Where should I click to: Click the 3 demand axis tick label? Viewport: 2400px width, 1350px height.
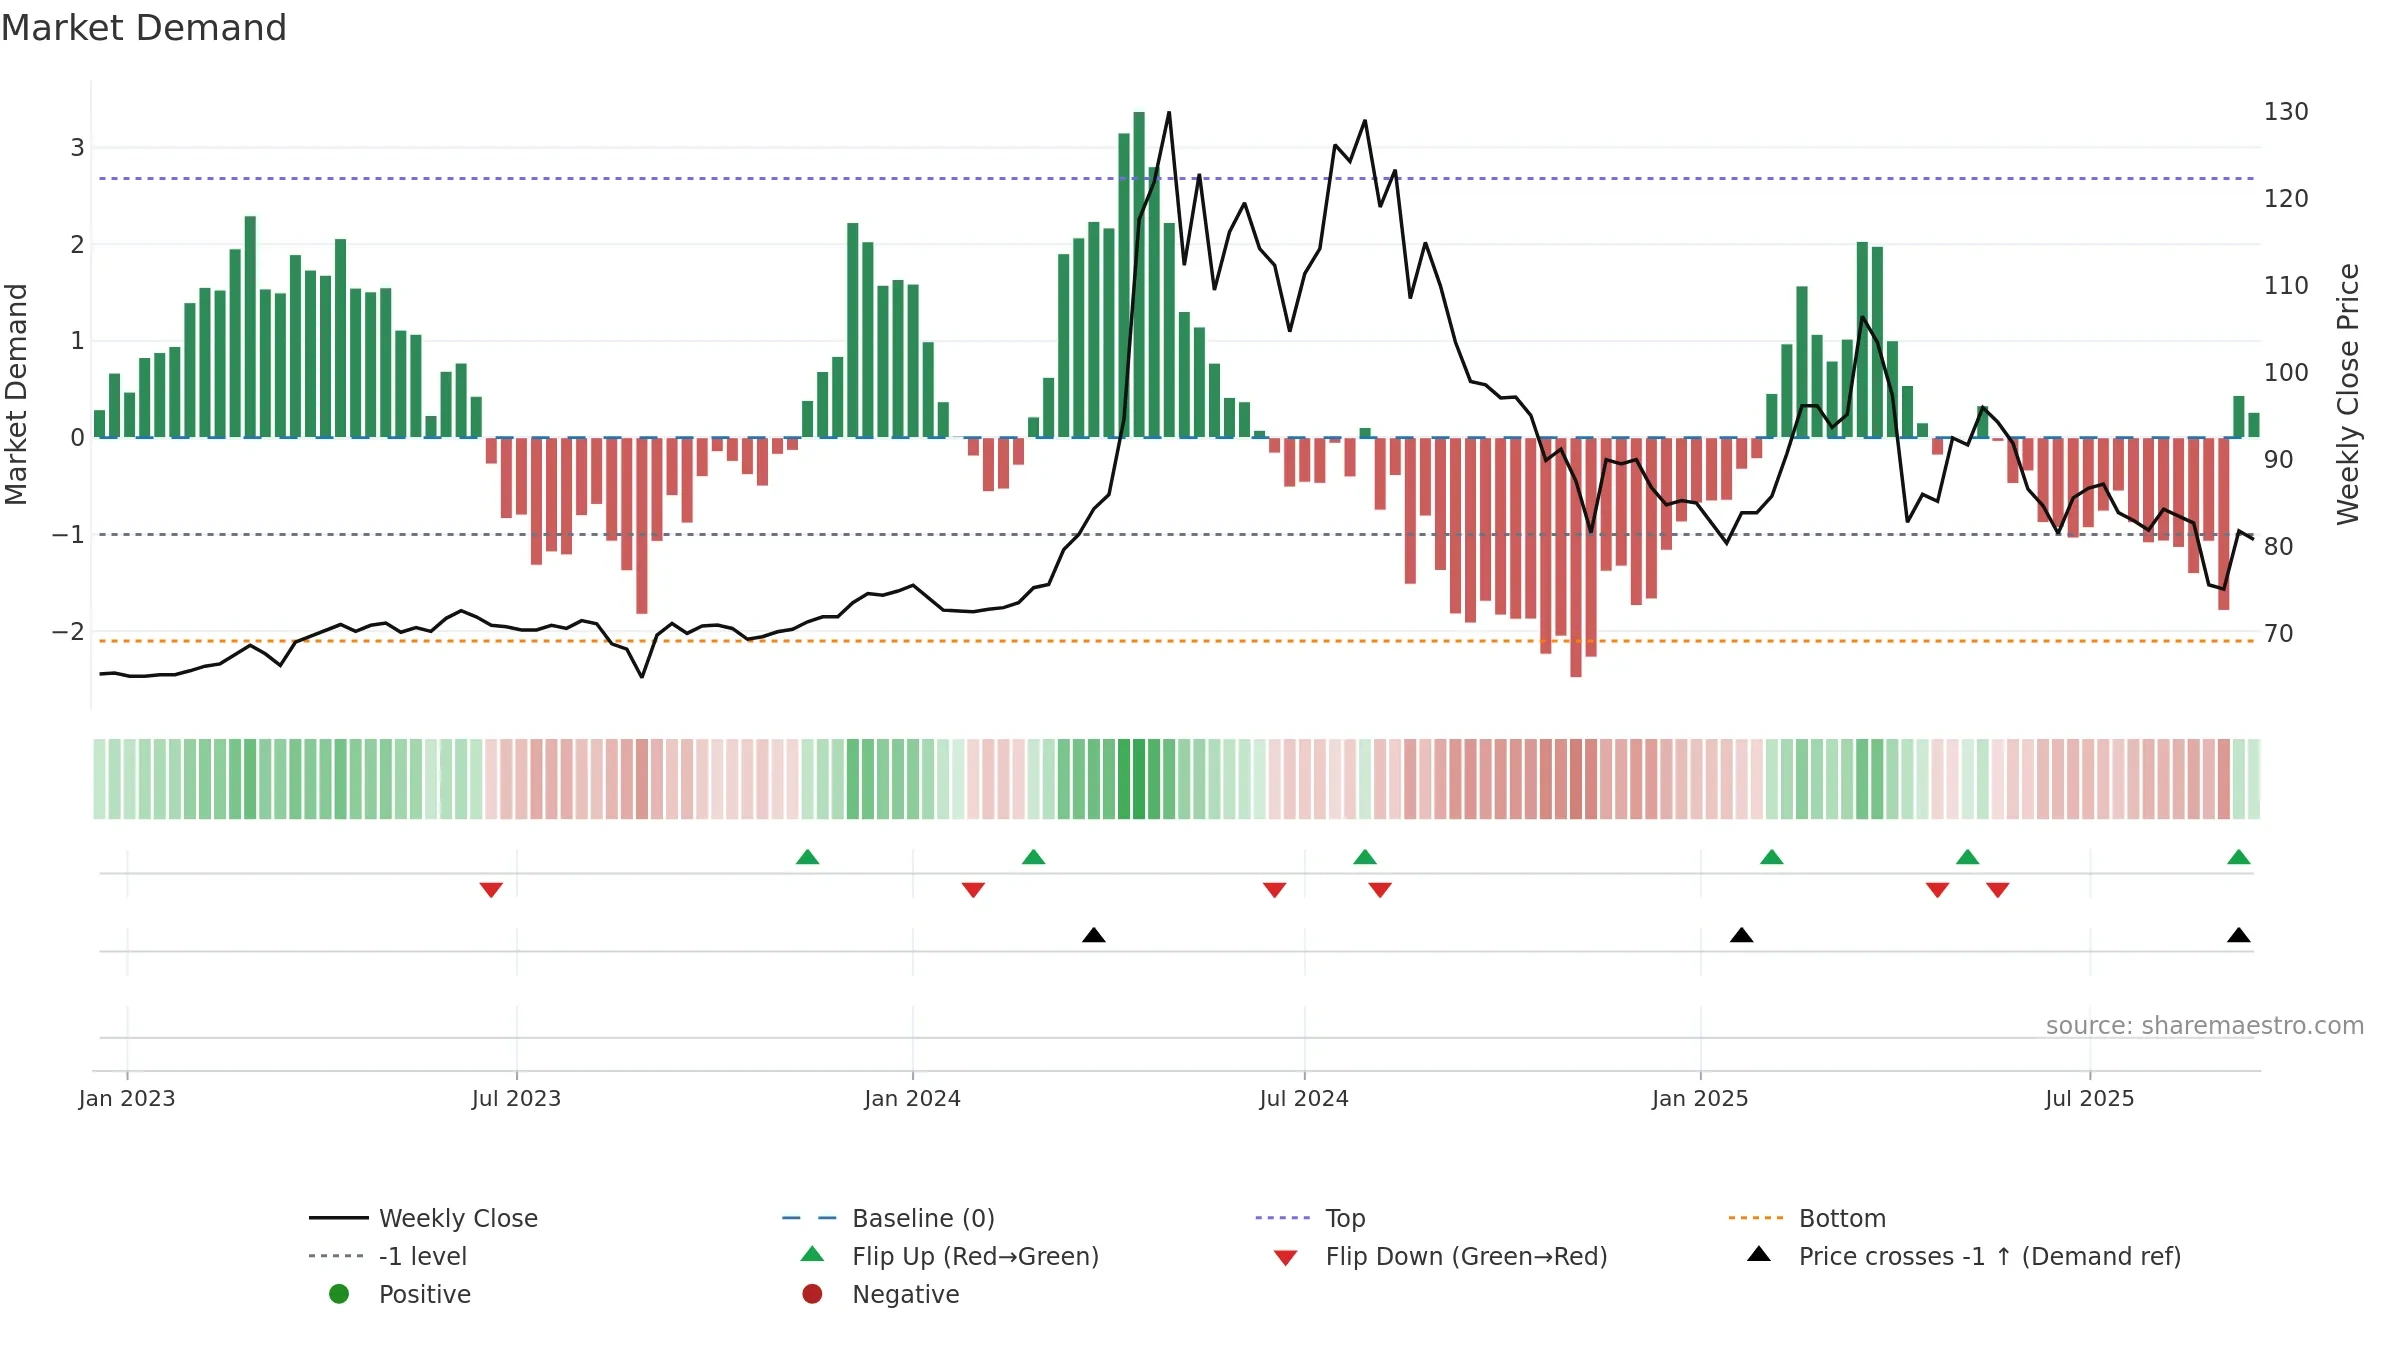click(x=77, y=148)
